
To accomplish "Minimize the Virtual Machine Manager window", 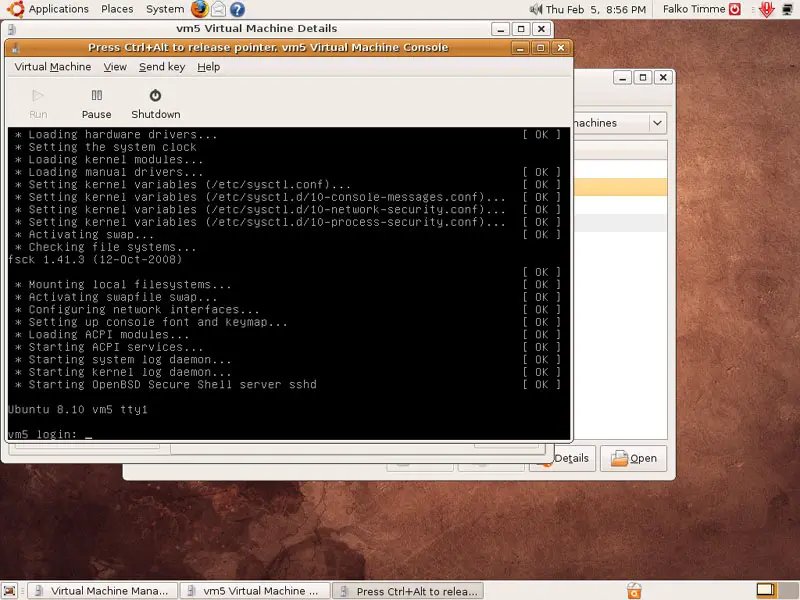I will coord(622,78).
